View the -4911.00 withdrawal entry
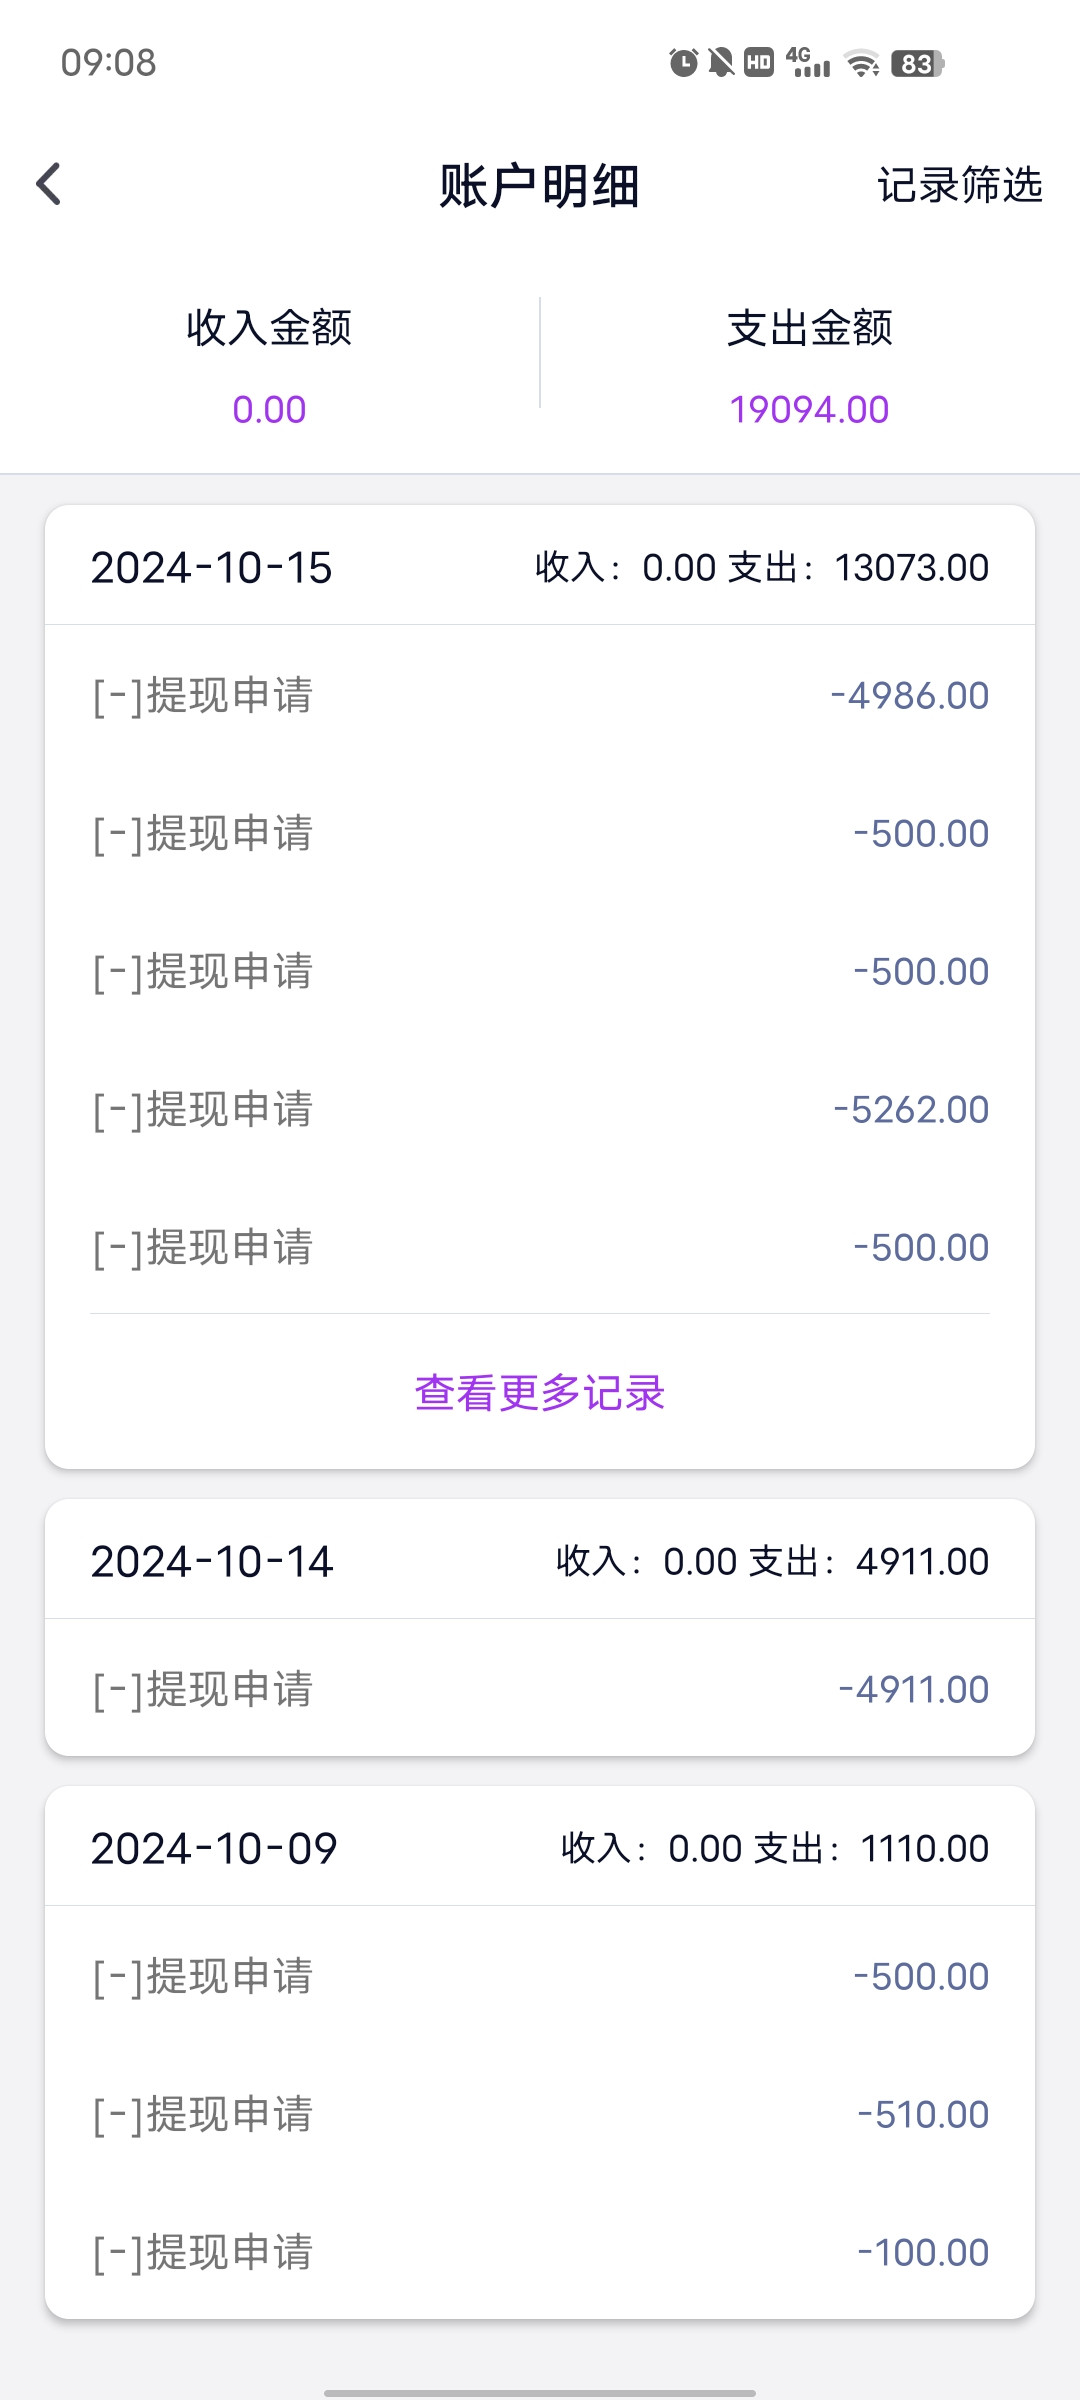This screenshot has width=1080, height=2400. (540, 1689)
